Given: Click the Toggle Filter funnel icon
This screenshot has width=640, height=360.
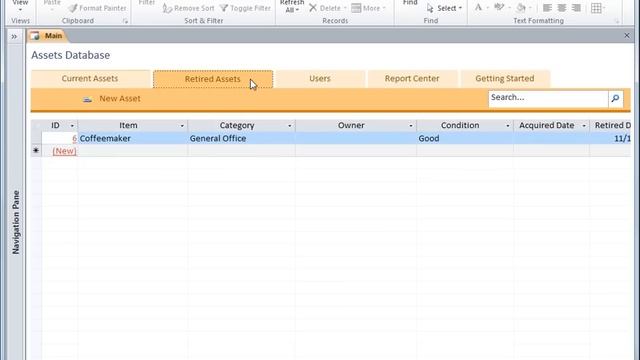Looking at the screenshot, I should point(224,8).
